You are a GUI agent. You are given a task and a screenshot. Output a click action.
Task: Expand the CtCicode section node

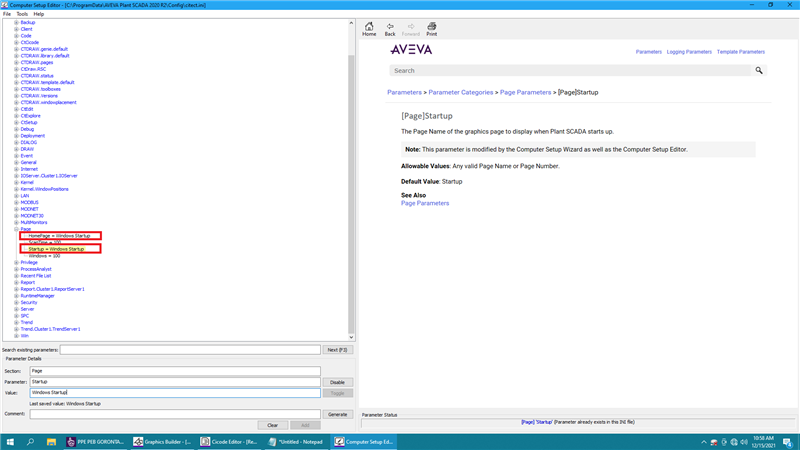pos(16,42)
